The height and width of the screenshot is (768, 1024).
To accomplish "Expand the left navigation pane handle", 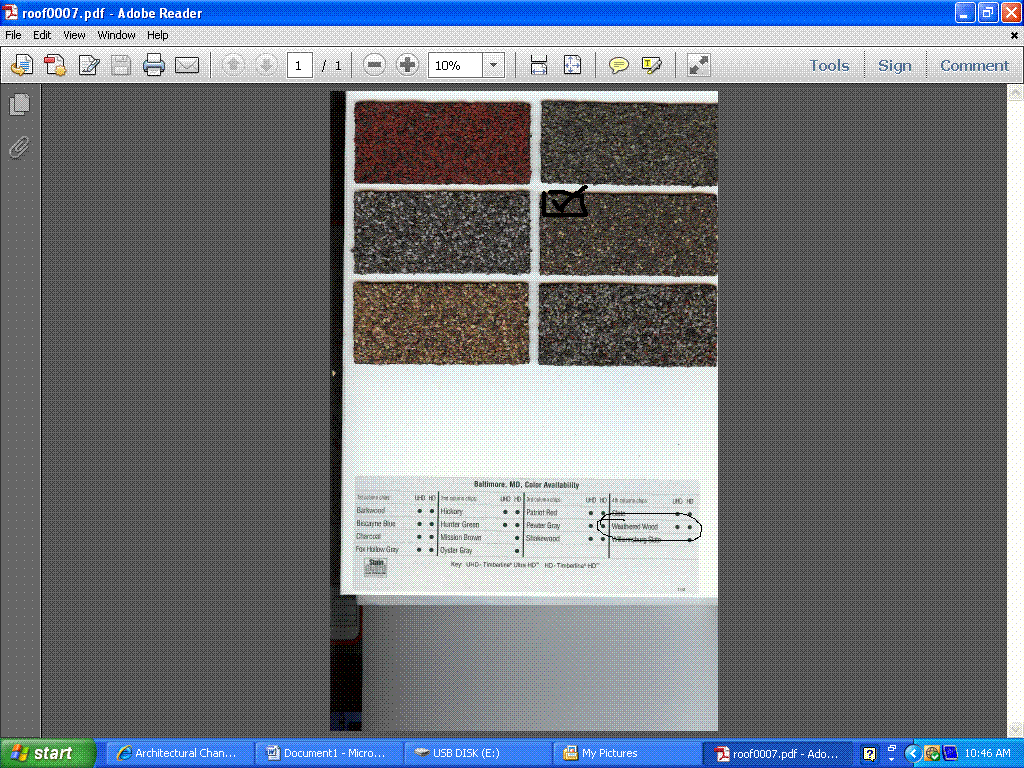I will coord(334,373).
